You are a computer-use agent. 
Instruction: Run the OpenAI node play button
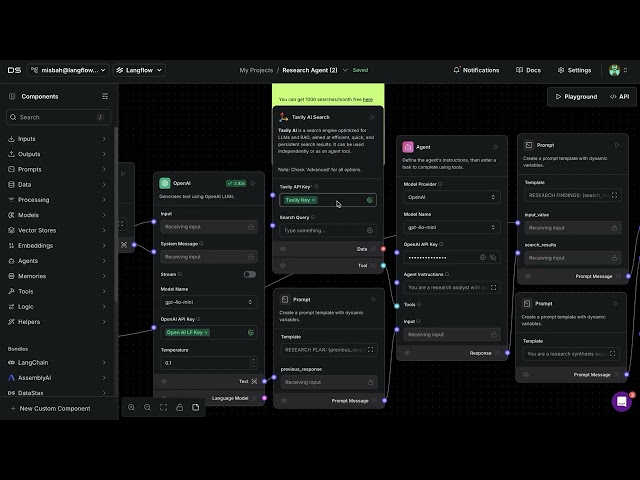point(253,184)
